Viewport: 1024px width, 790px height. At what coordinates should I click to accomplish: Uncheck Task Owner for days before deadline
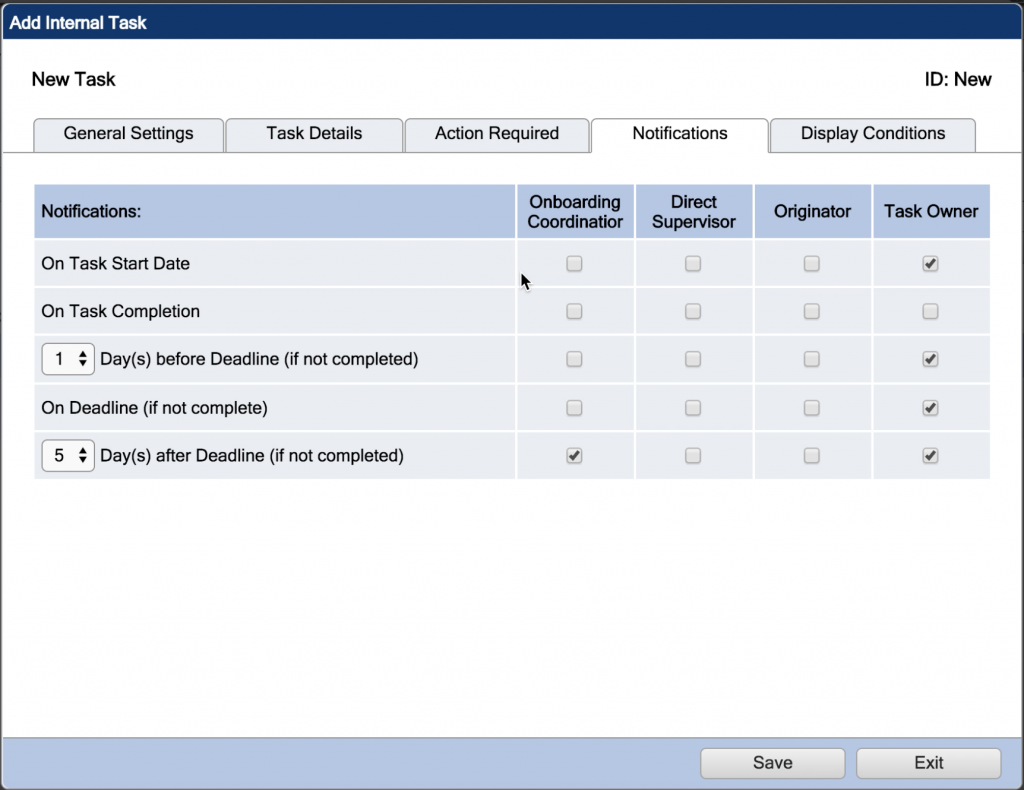tap(930, 359)
